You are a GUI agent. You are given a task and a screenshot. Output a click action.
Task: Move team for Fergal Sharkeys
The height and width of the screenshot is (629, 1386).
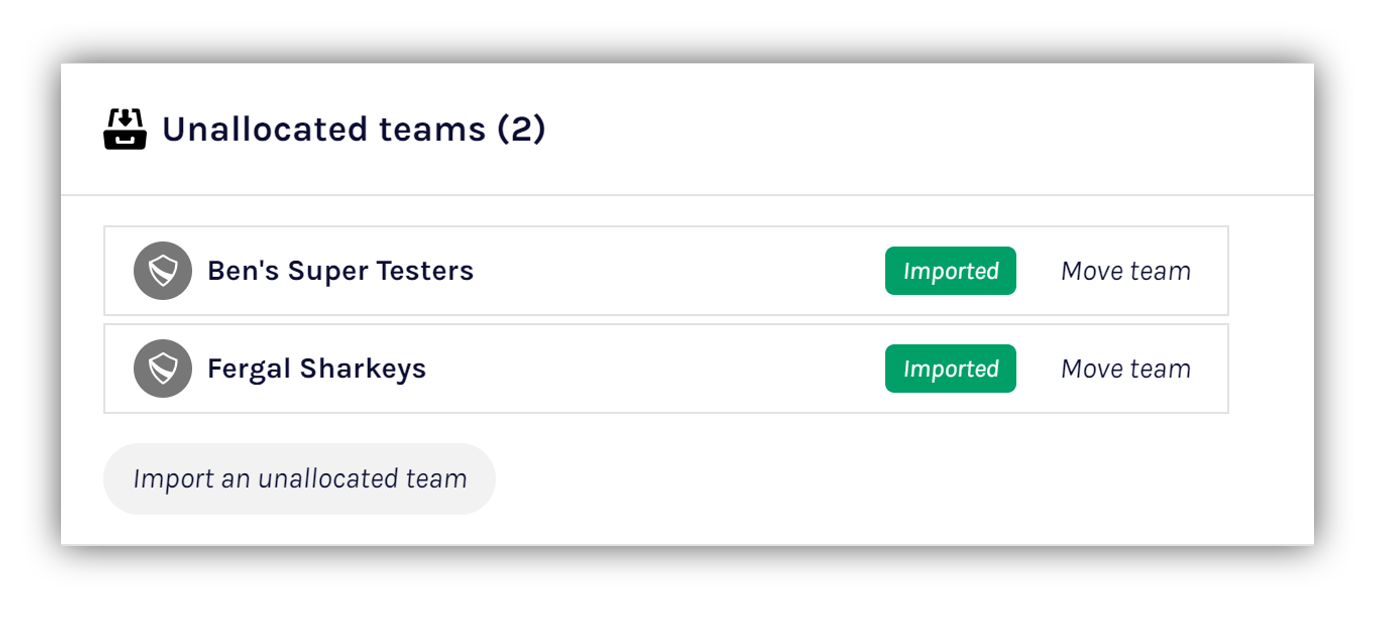click(x=1125, y=369)
